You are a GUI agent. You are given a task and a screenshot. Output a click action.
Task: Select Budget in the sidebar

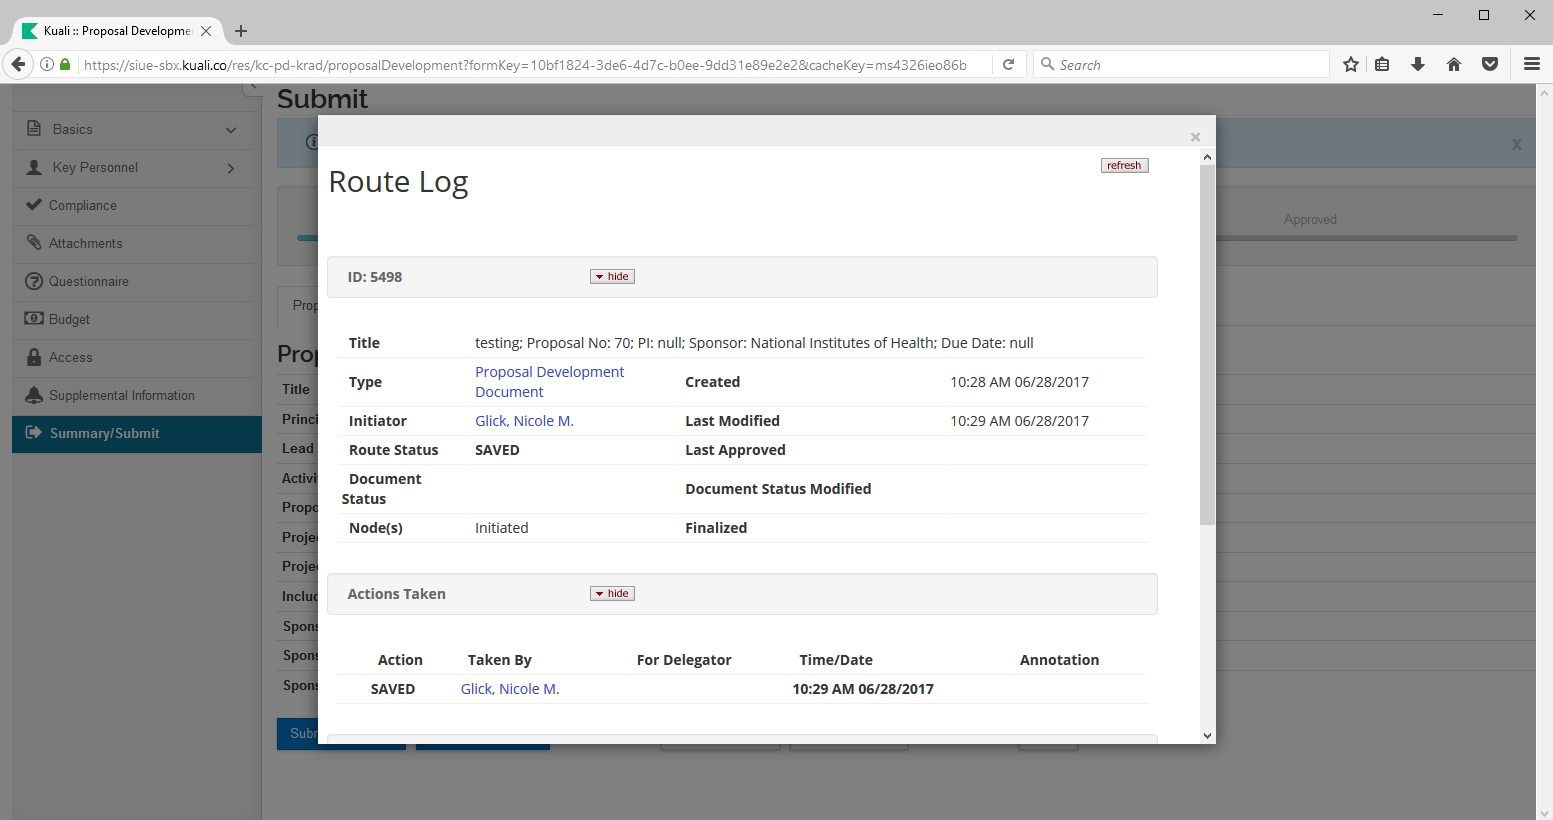69,320
